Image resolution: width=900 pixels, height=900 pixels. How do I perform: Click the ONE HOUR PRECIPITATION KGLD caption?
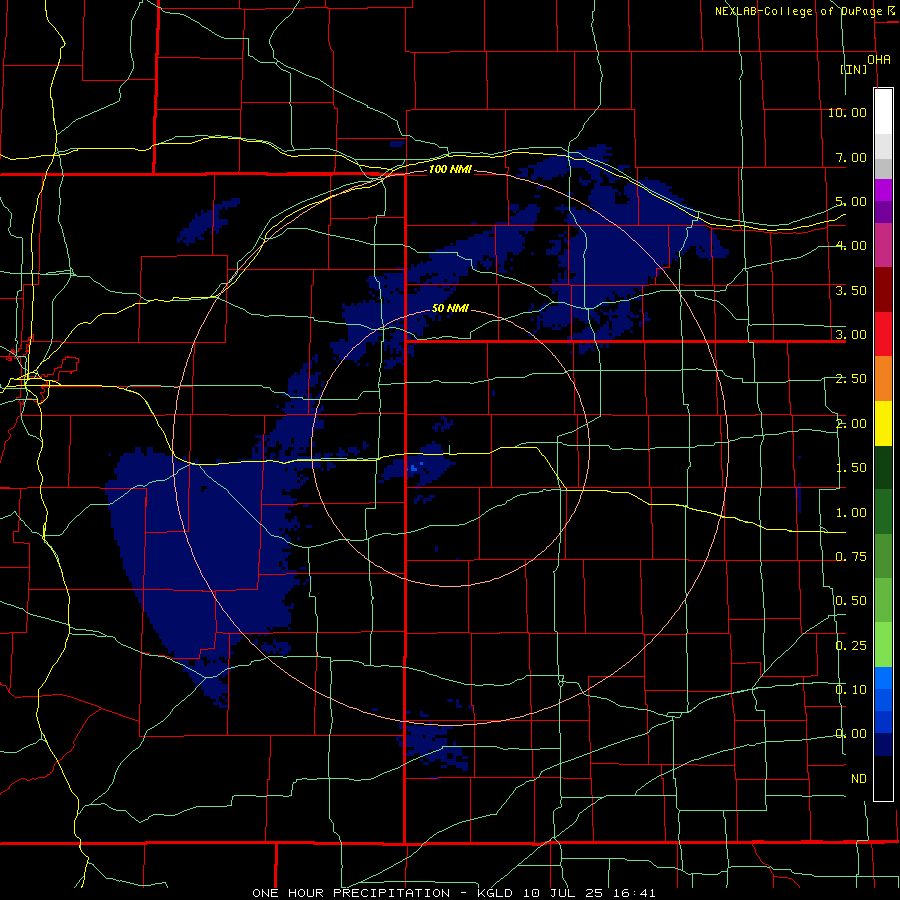pyautogui.click(x=453, y=893)
